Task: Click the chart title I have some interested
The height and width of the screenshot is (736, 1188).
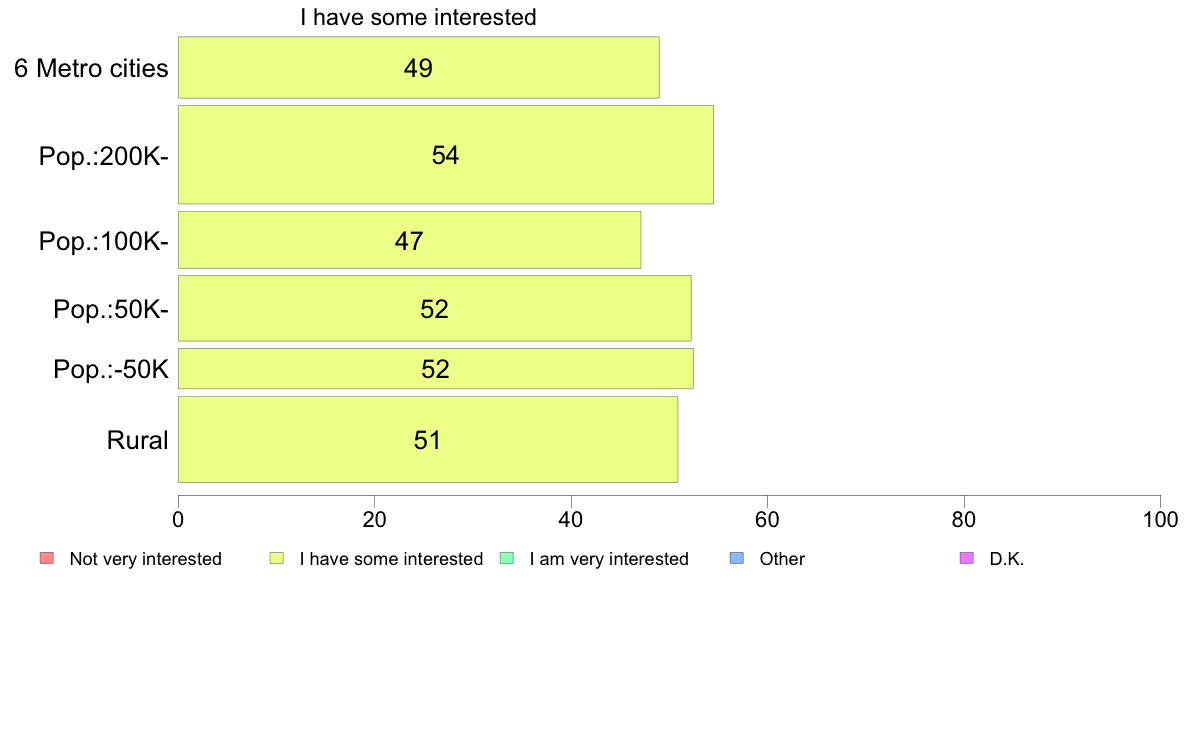Action: [x=418, y=17]
